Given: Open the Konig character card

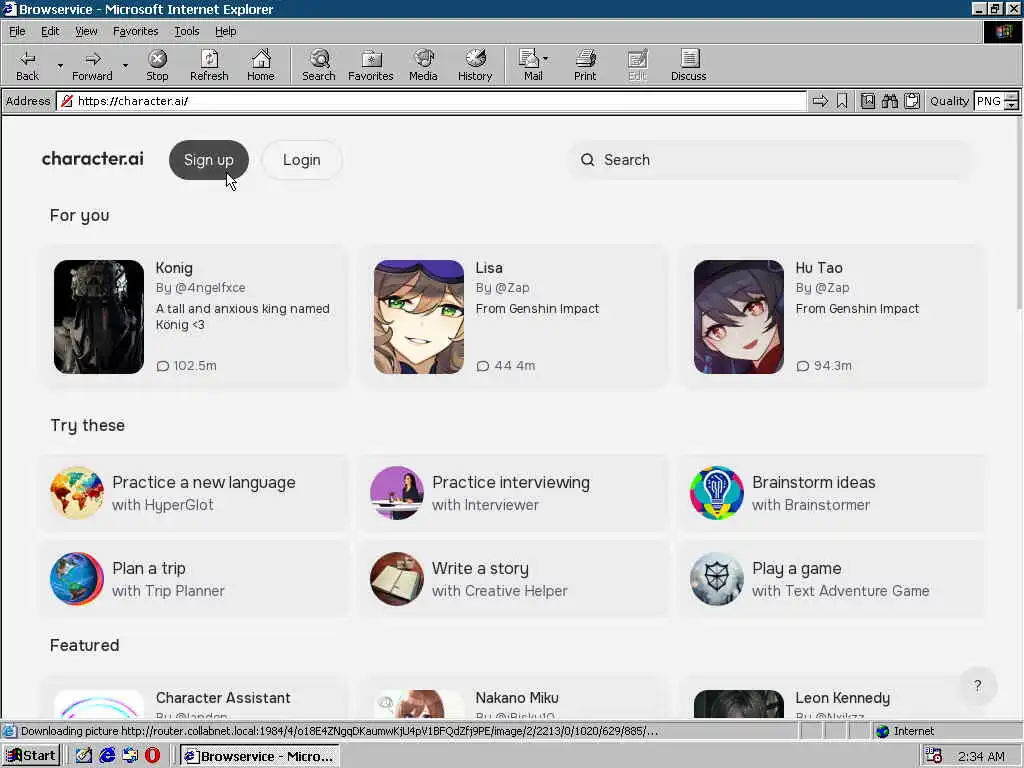Looking at the screenshot, I should tap(195, 317).
